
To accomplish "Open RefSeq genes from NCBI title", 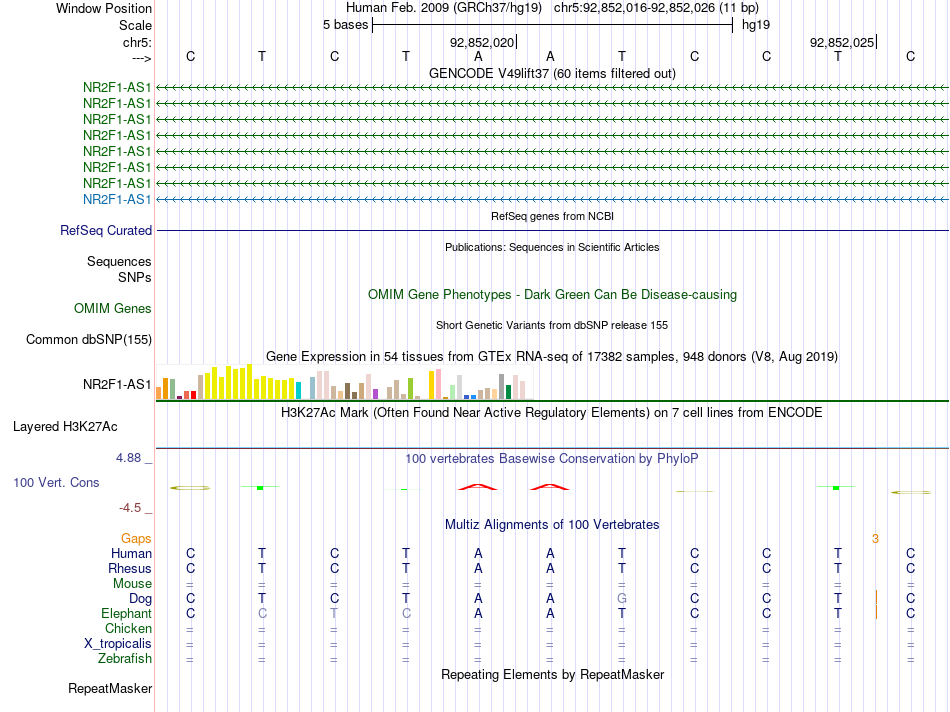I will point(552,216).
